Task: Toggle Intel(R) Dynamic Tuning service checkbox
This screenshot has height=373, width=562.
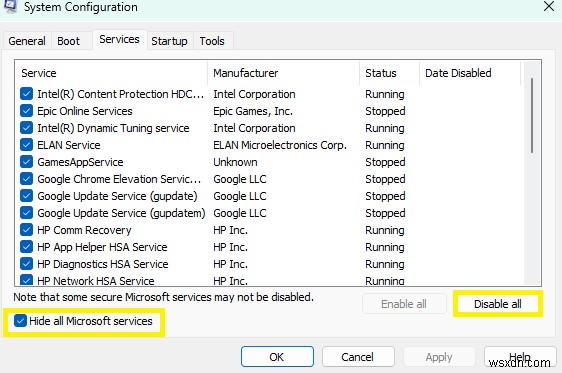Action: (27, 128)
